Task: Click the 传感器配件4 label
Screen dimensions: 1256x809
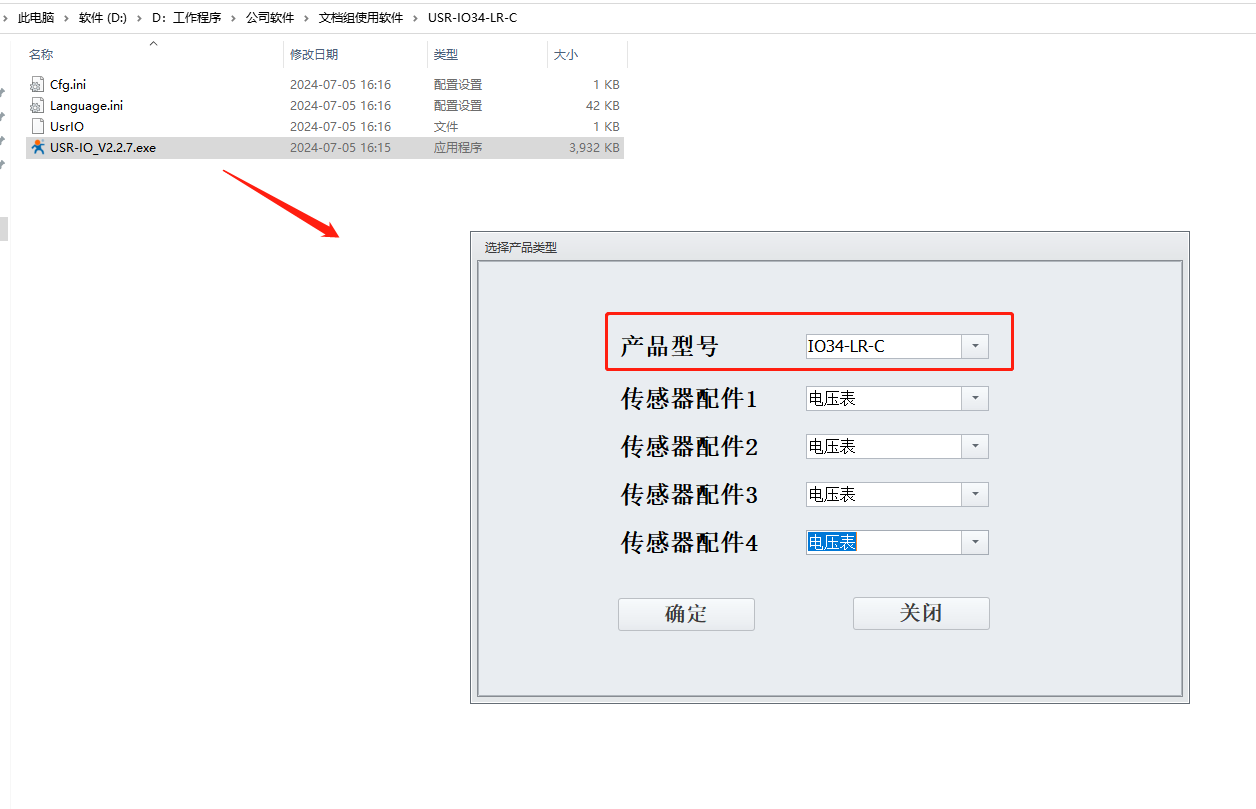Action: (x=689, y=543)
